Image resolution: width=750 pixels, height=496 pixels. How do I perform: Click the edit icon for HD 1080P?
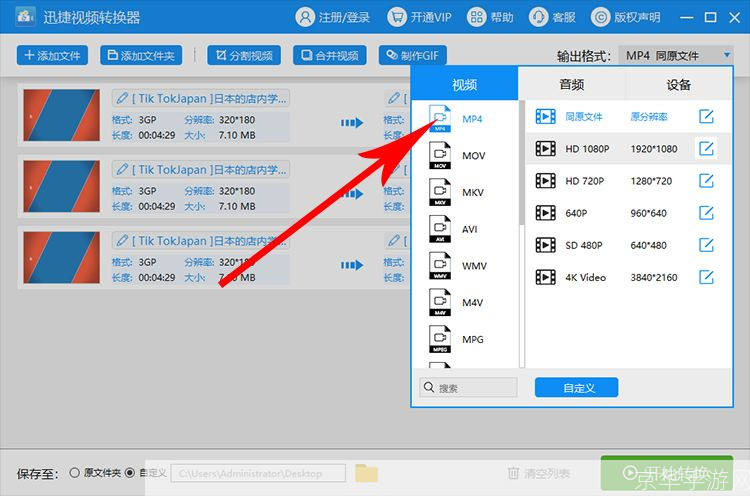(706, 149)
